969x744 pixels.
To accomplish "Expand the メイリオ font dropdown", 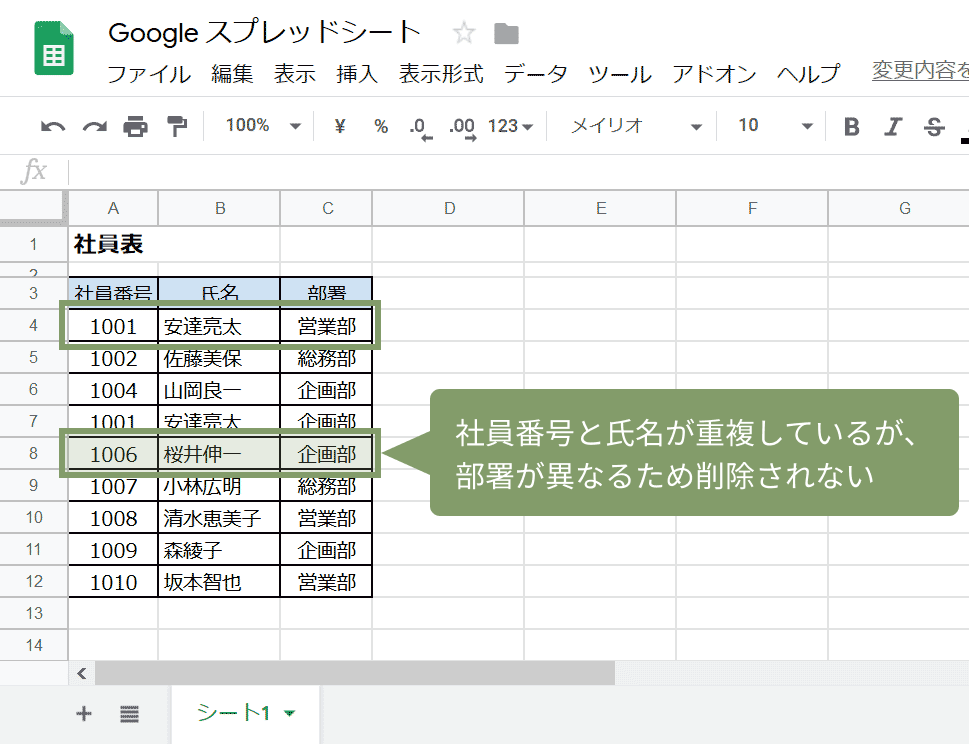I will click(x=637, y=126).
